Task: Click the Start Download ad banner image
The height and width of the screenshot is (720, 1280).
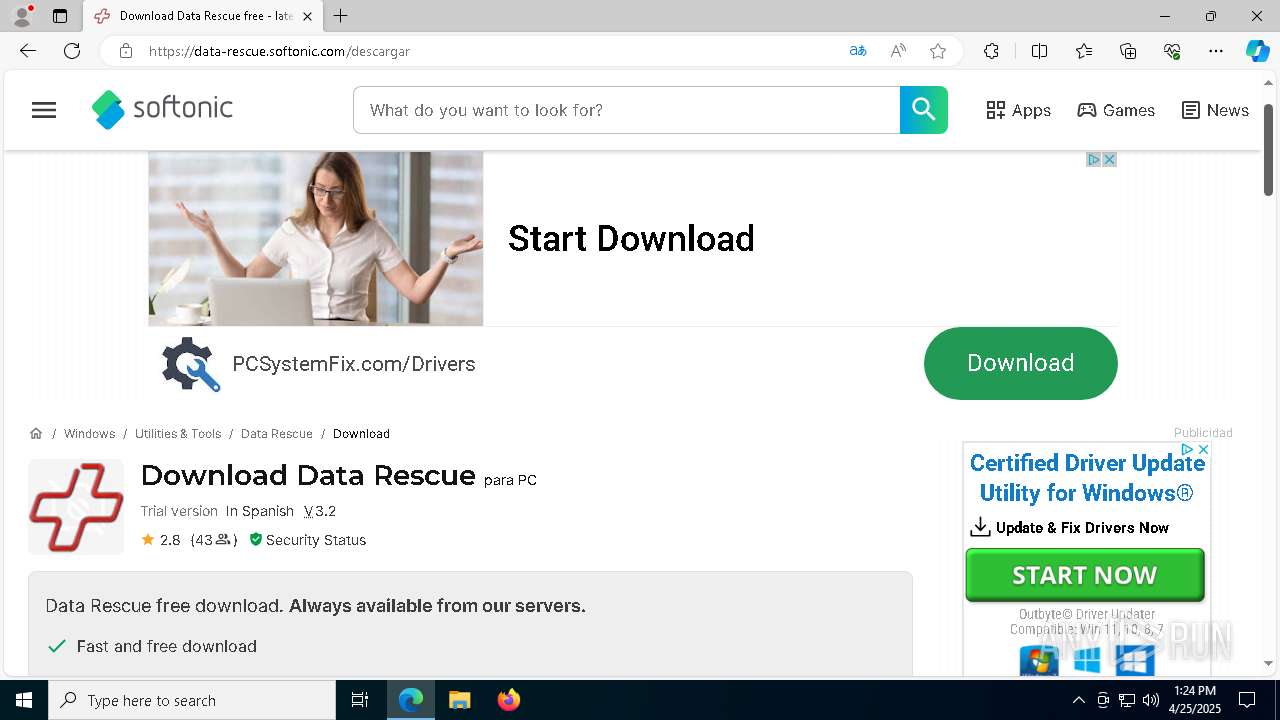Action: tap(316, 239)
